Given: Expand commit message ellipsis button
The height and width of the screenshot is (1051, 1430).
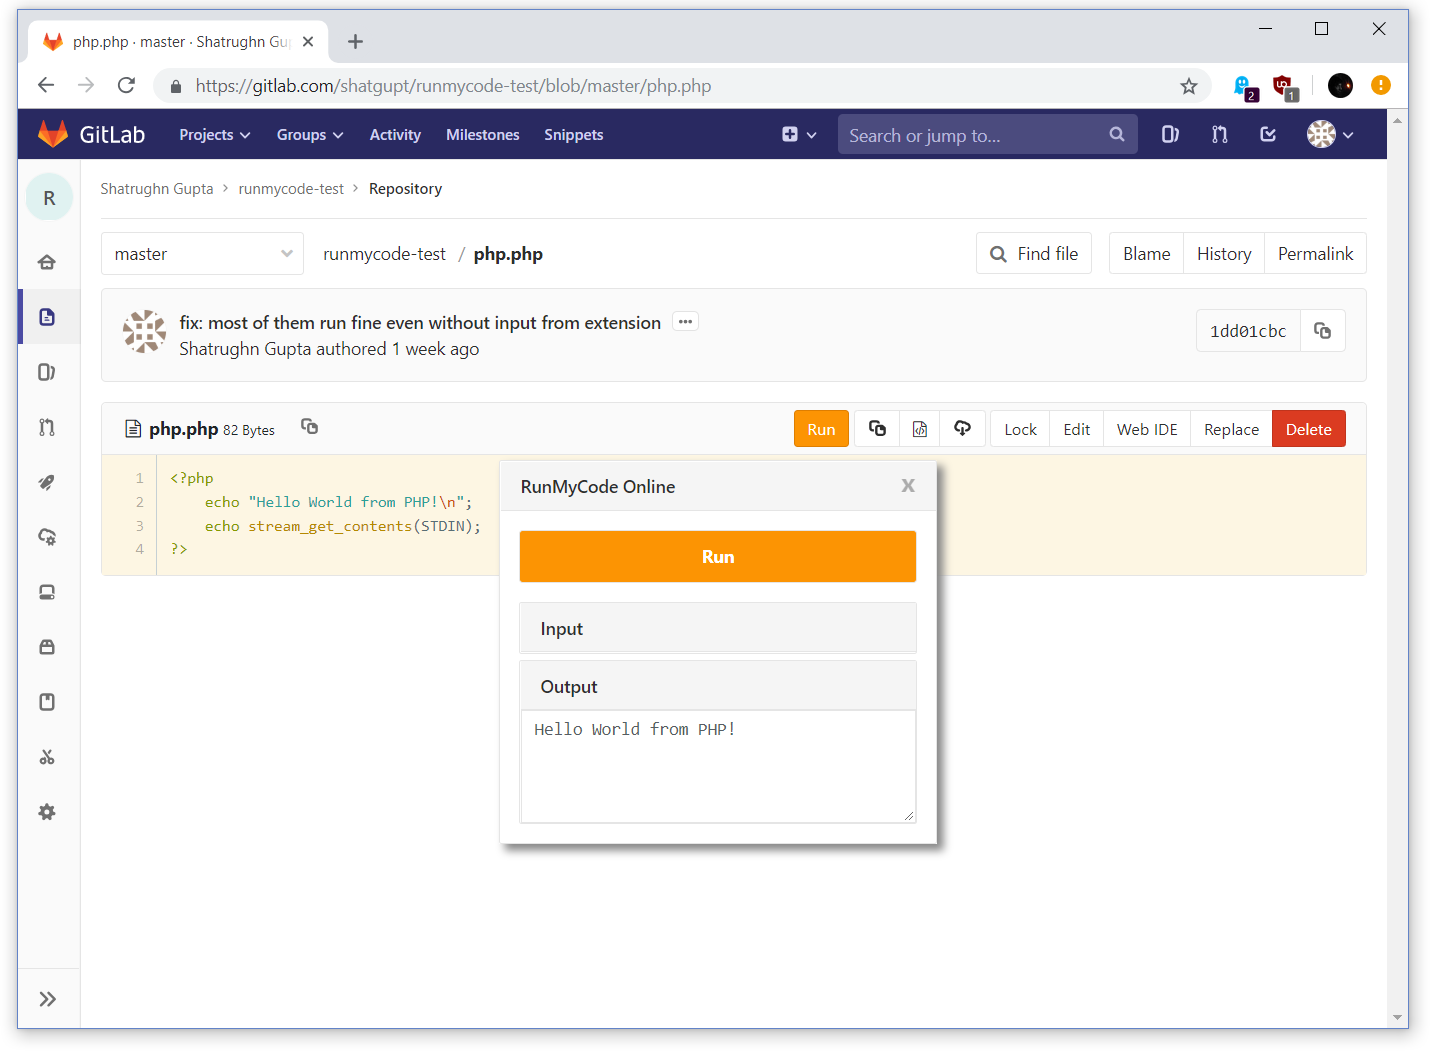Looking at the screenshot, I should (x=685, y=321).
